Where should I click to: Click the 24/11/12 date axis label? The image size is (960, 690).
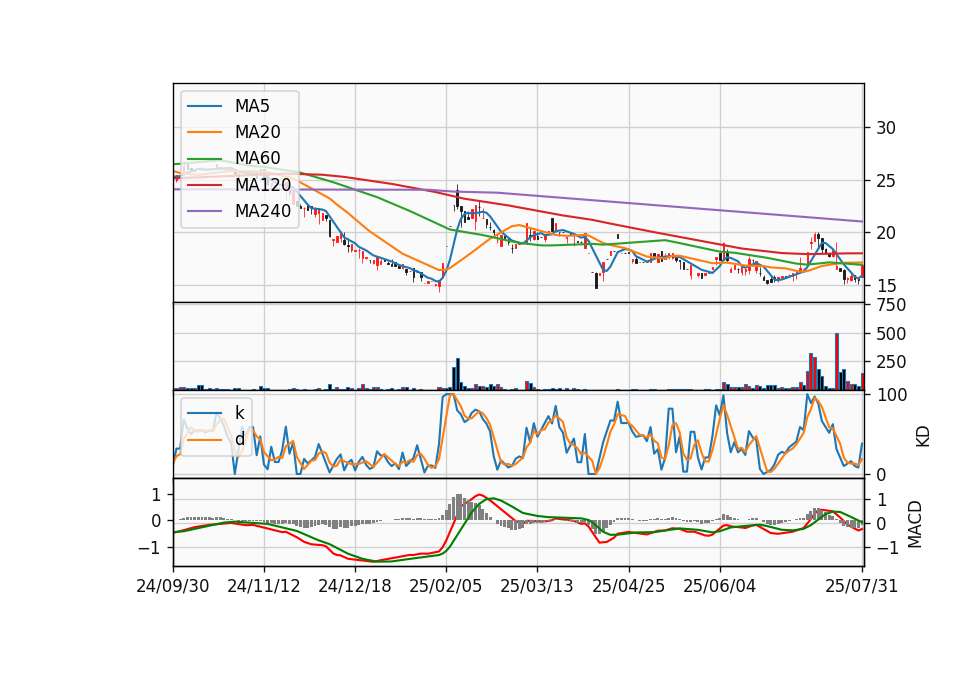264,586
